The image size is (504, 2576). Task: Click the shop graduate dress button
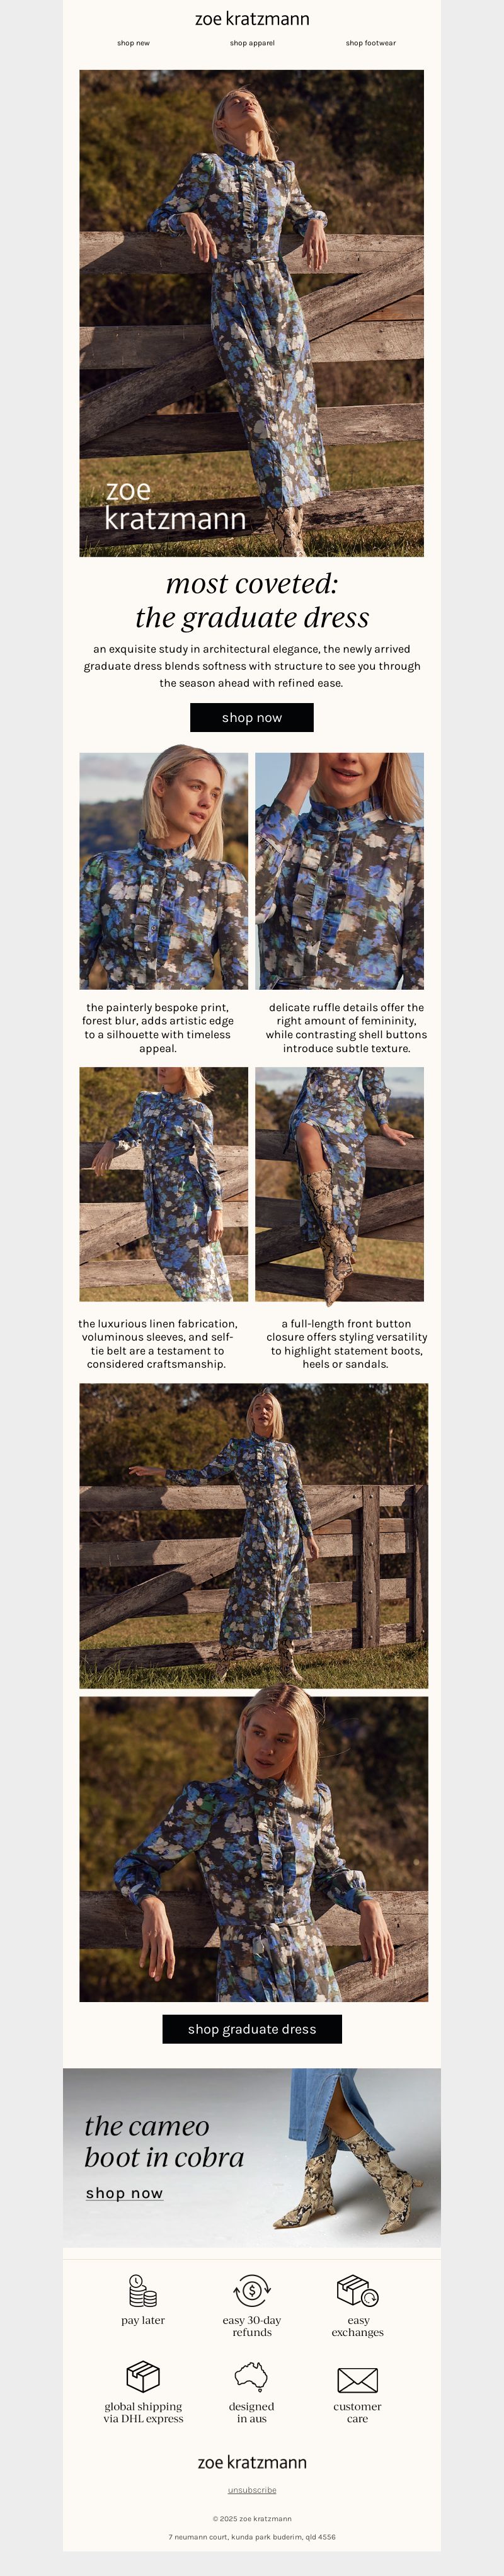pos(252,2029)
